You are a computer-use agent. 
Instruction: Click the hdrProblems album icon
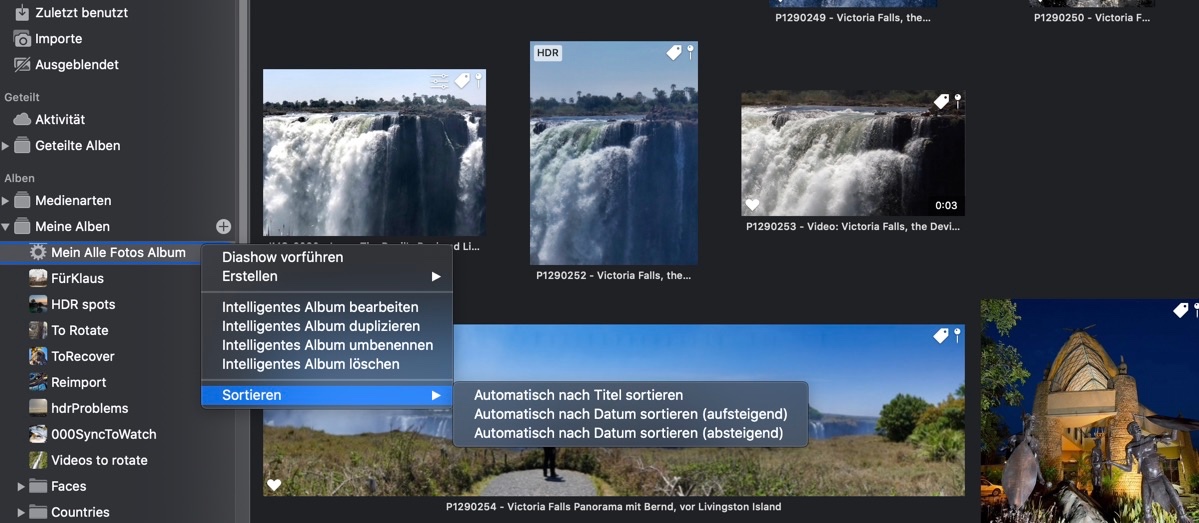pyautogui.click(x=38, y=408)
